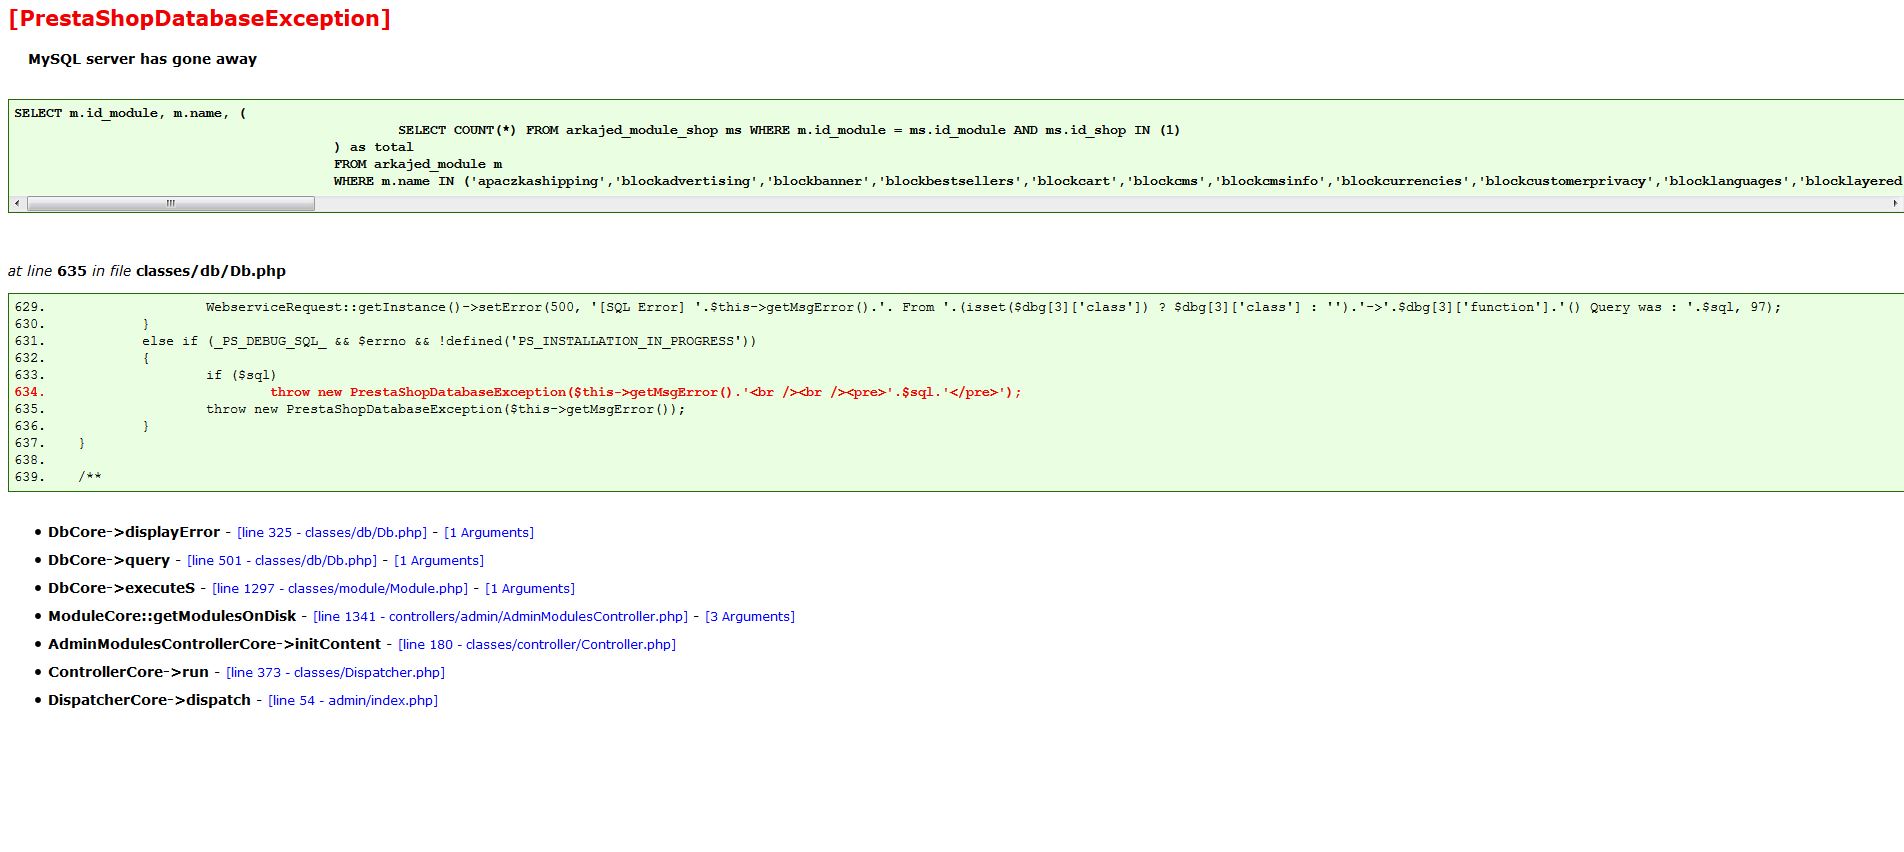Click the 'FROM arkajed_module m' SQL line
The width and height of the screenshot is (1904, 852).
coord(418,164)
